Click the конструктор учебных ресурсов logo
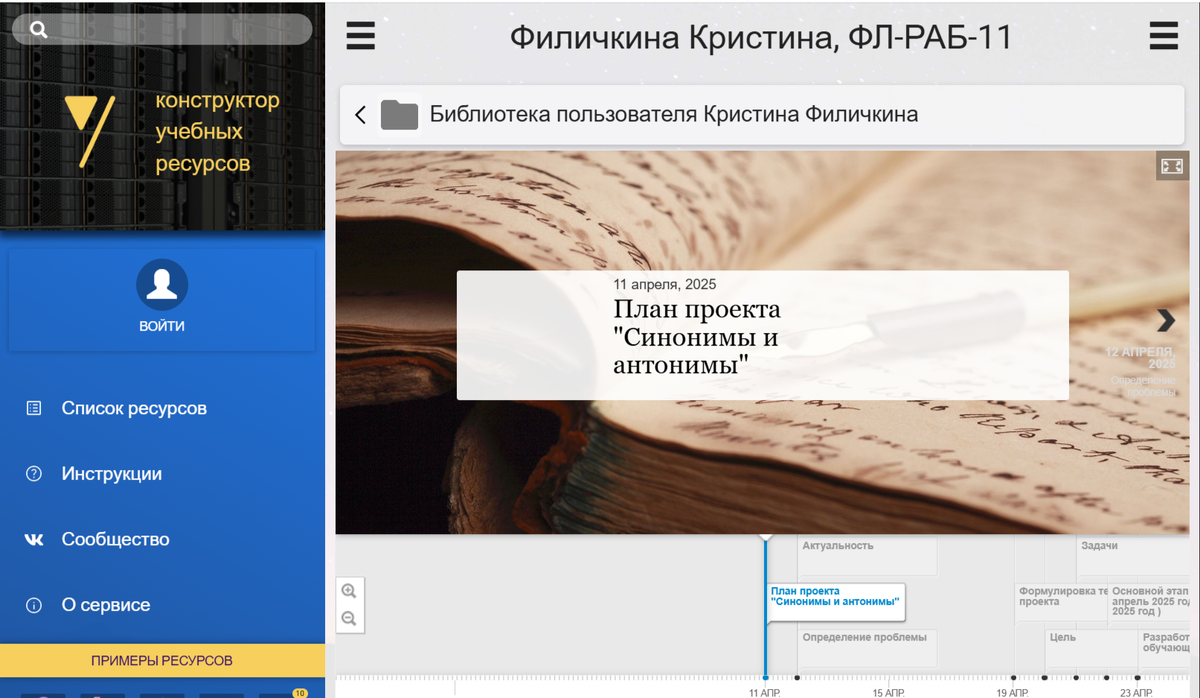The height and width of the screenshot is (698, 1200). pyautogui.click(x=89, y=130)
